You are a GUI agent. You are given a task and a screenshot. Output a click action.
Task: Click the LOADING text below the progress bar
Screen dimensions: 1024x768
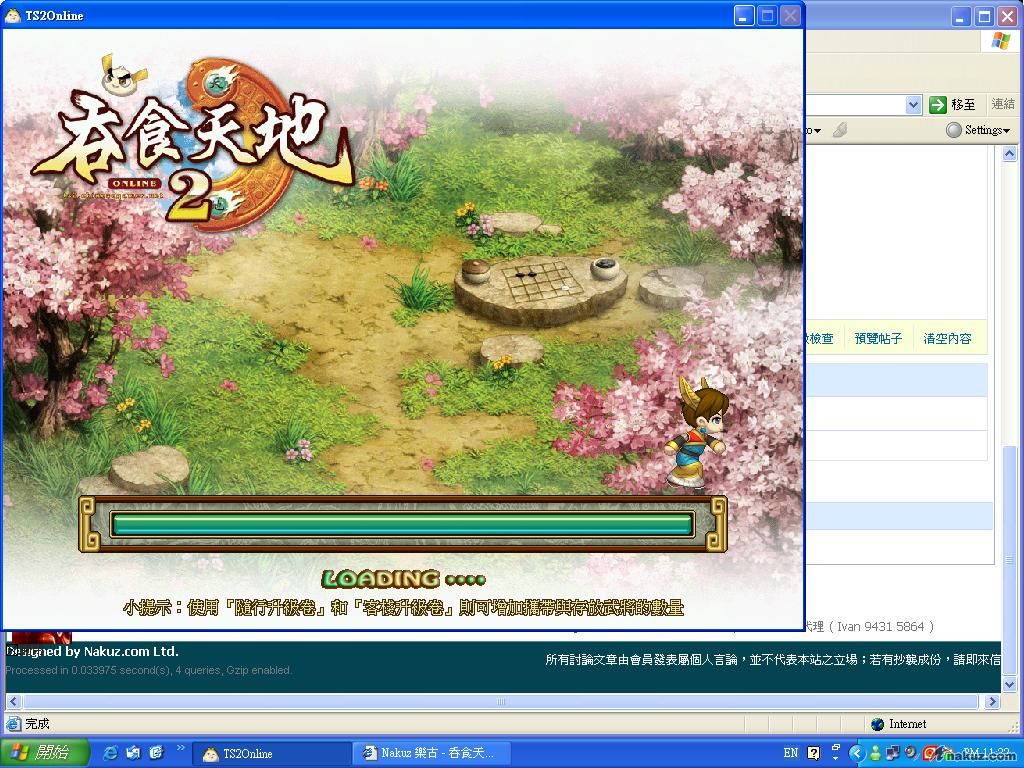click(x=404, y=579)
